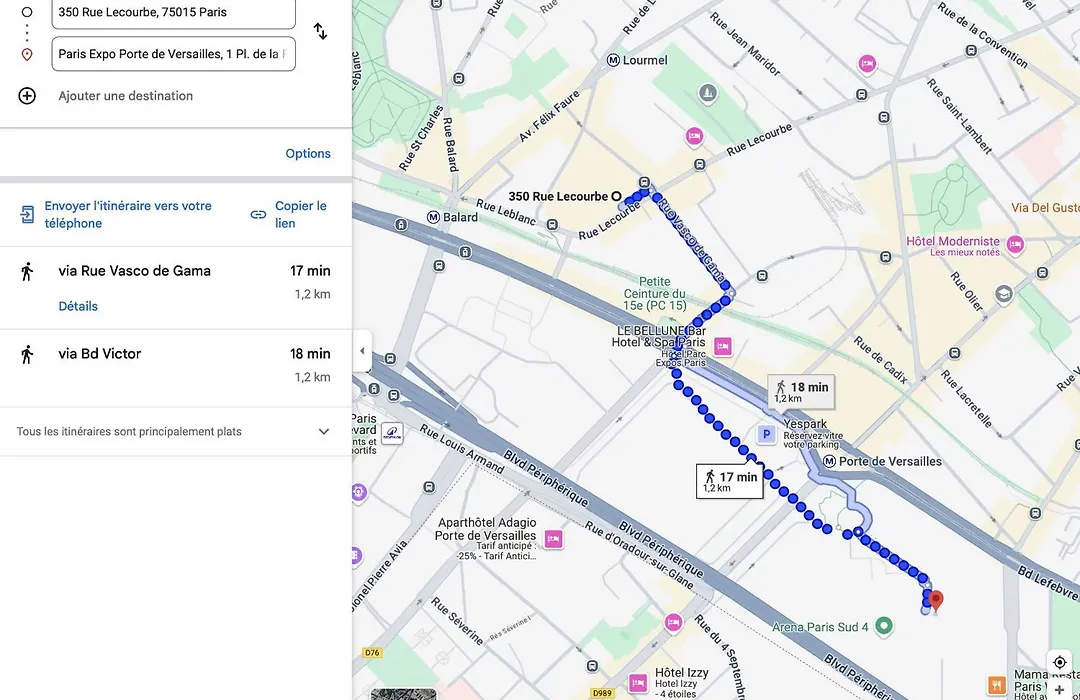
Task: Open the hotel pin near Rue Jean Maridor
Action: coord(867,64)
